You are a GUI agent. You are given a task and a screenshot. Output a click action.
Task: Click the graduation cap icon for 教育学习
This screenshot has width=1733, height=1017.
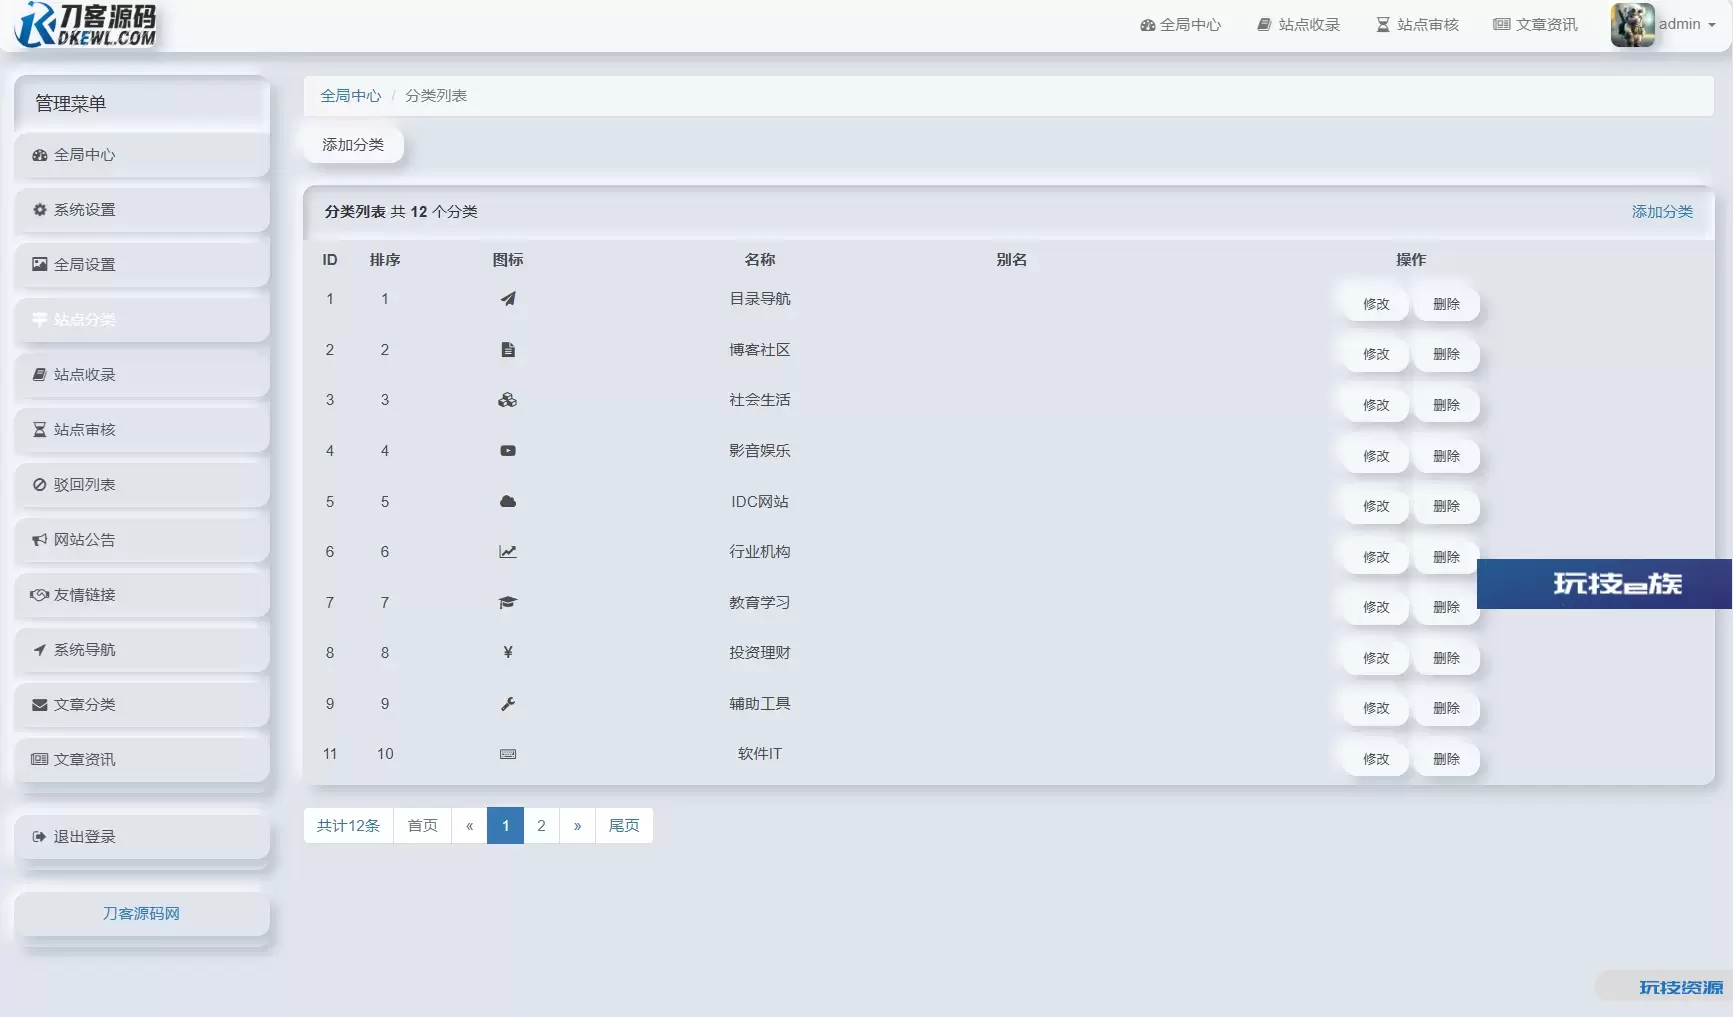tap(508, 603)
